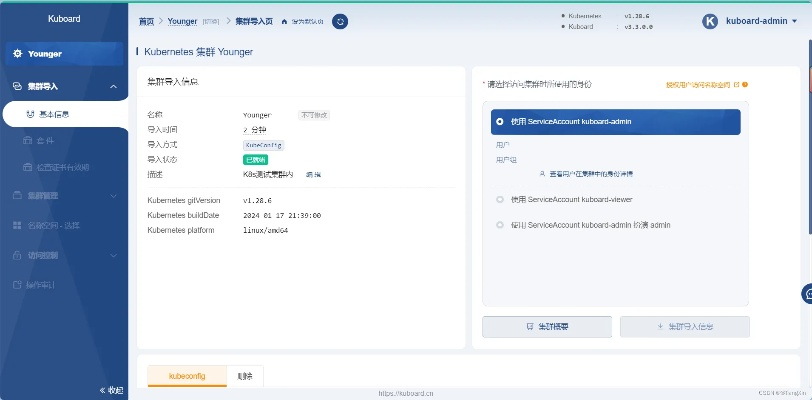This screenshot has width=812, height=400.
Task: Click the 集群概要 button
Action: 546,327
